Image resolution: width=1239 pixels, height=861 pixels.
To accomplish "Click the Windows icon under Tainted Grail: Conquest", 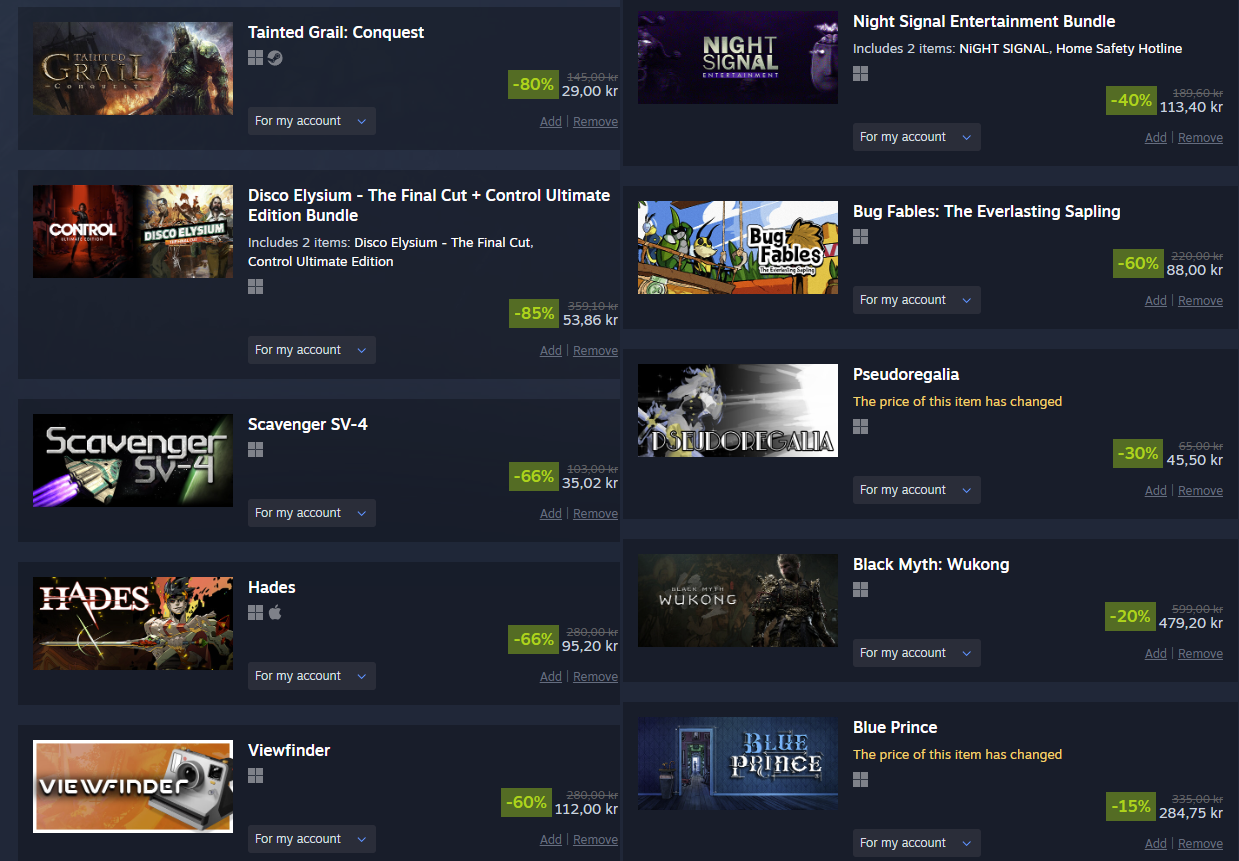I will [x=256, y=58].
